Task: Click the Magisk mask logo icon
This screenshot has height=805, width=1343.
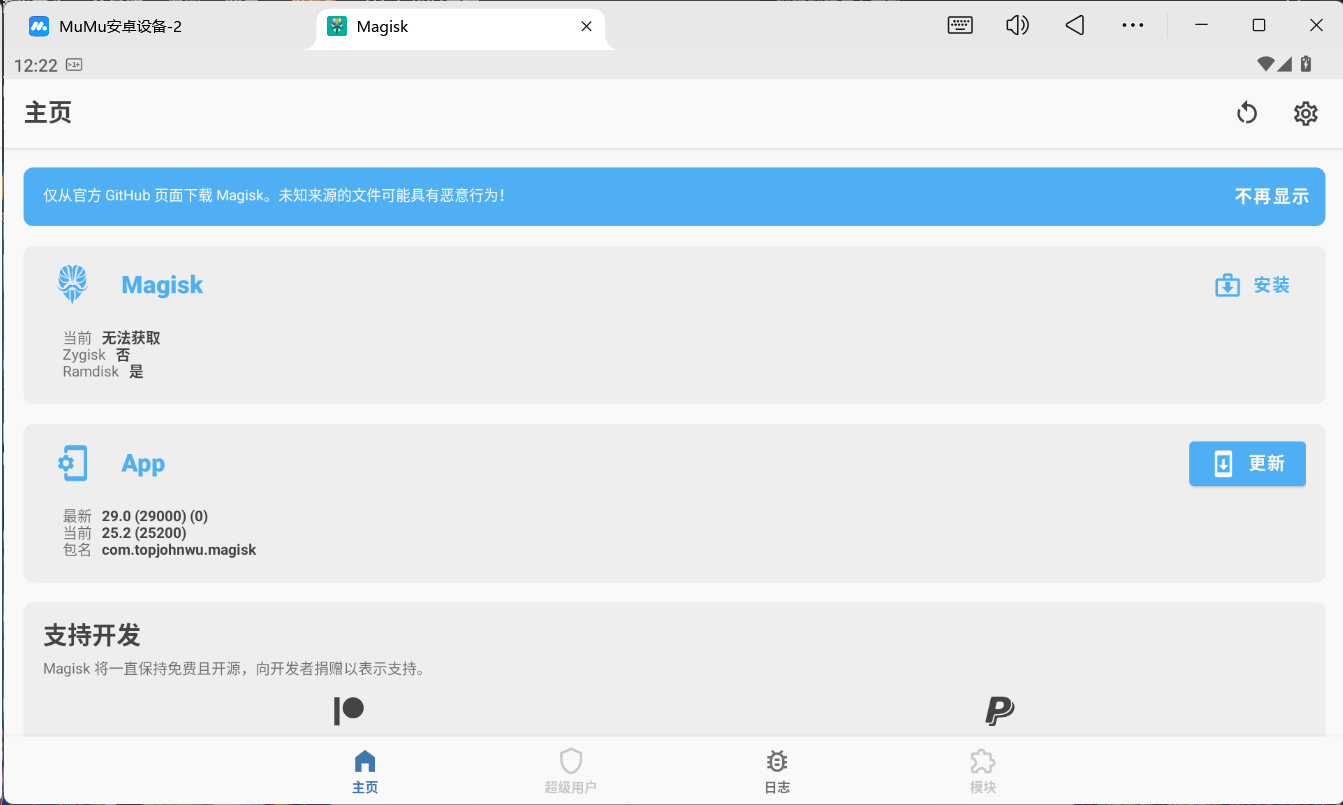Action: point(72,283)
